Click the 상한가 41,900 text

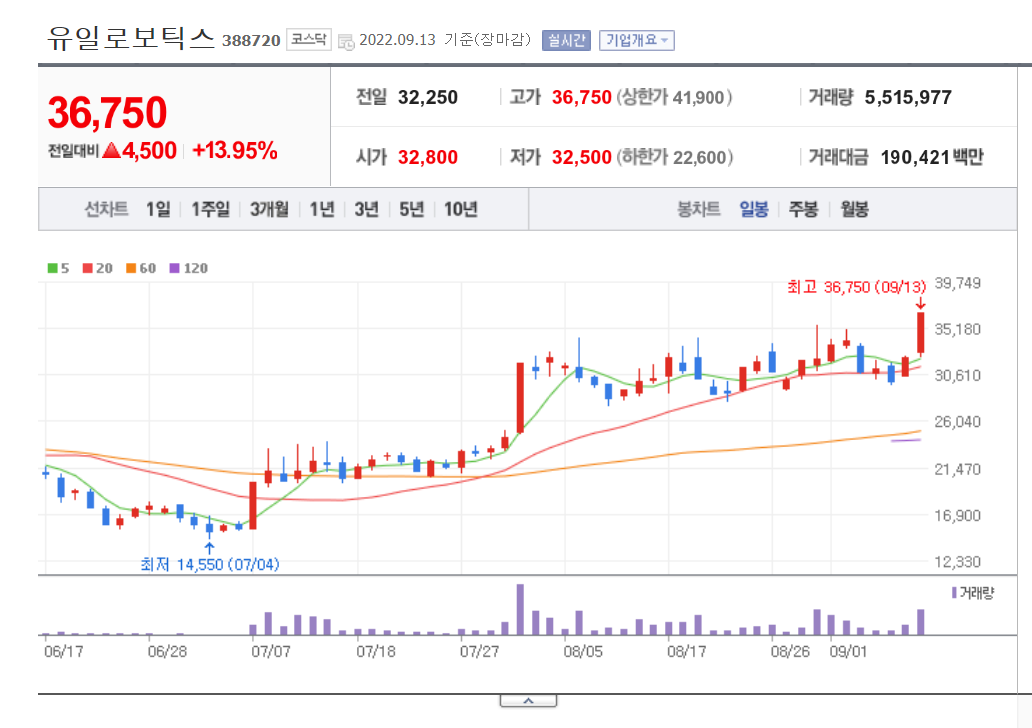click(x=674, y=97)
